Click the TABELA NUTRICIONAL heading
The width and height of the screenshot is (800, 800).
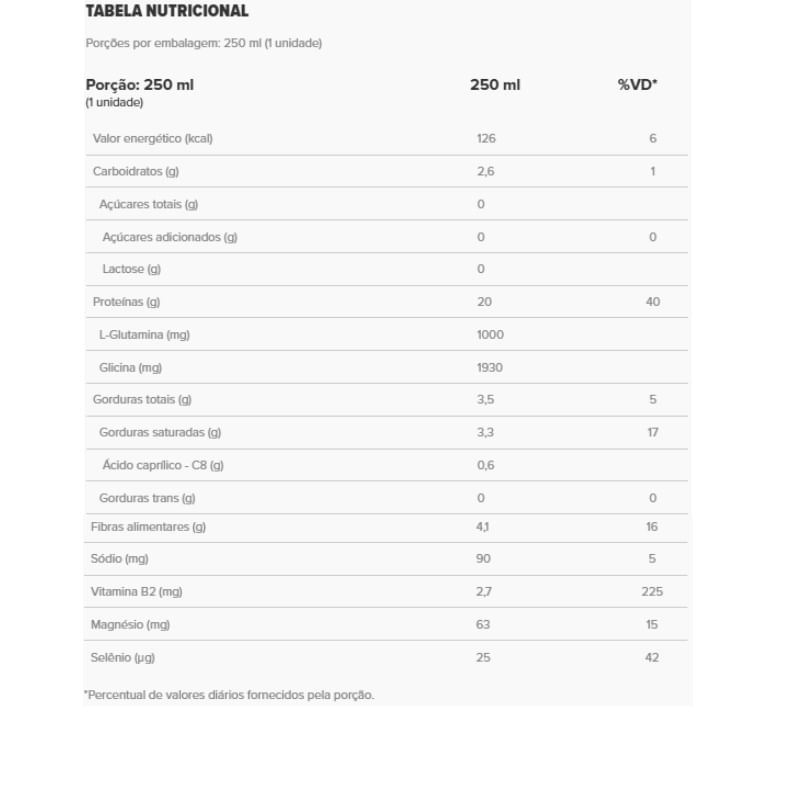click(x=167, y=11)
